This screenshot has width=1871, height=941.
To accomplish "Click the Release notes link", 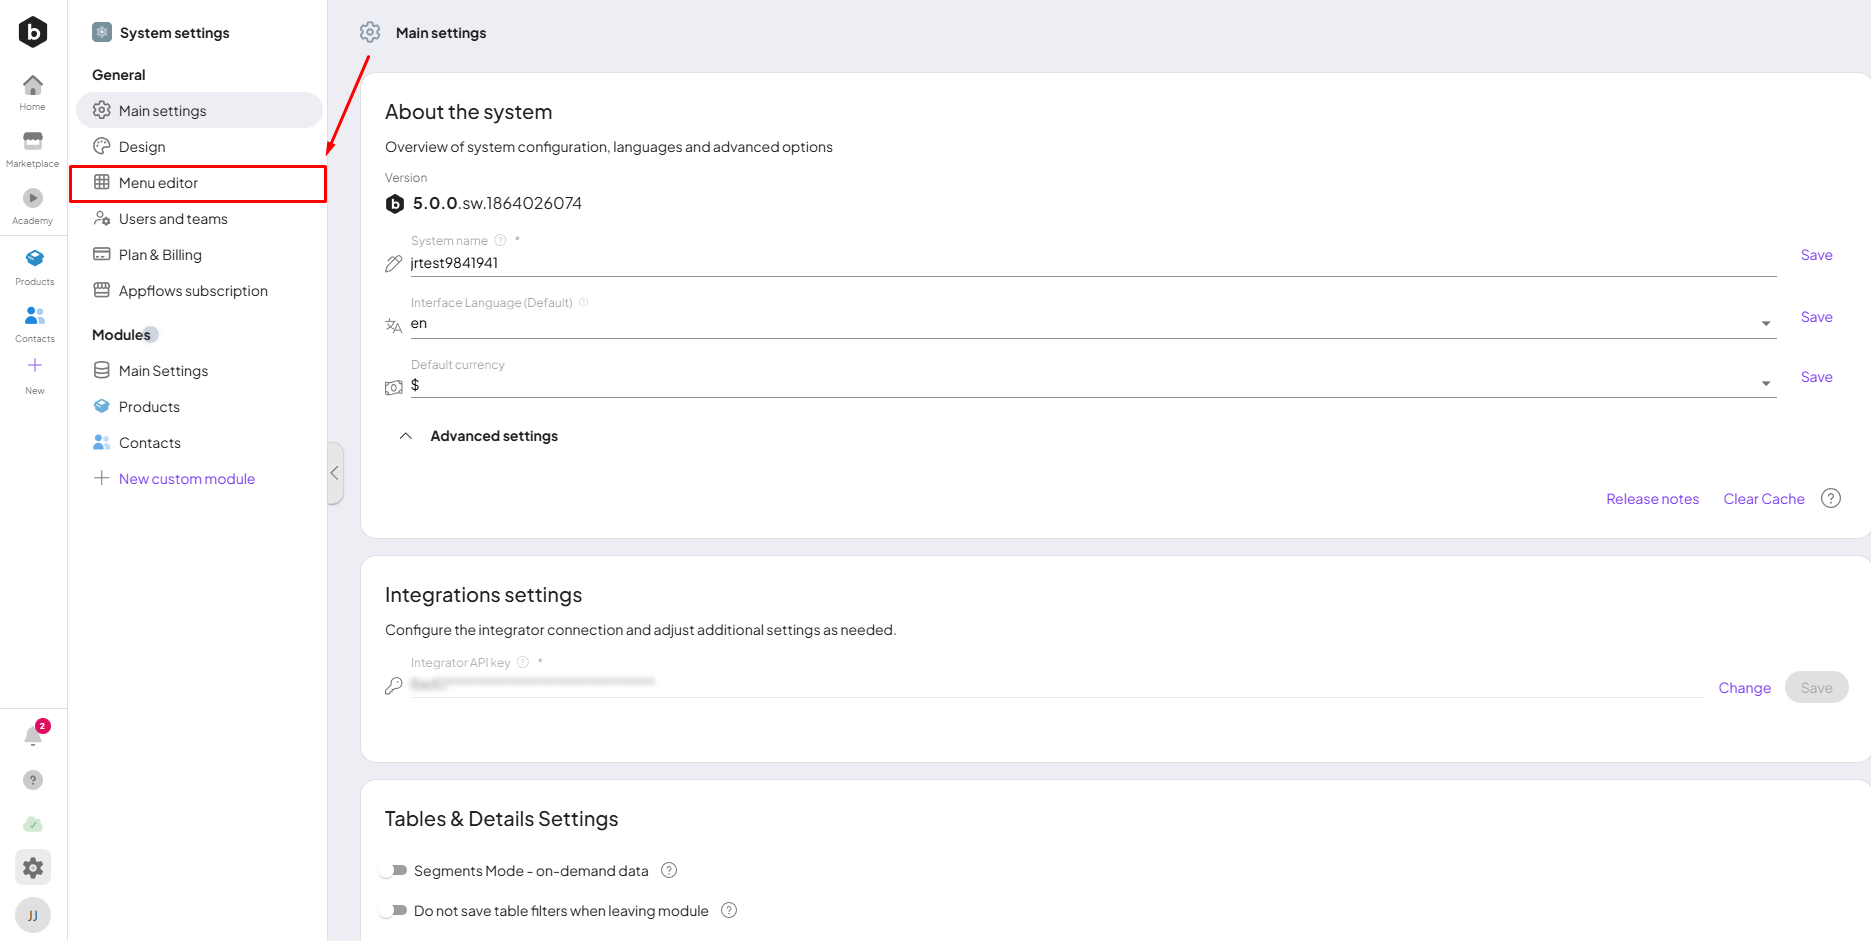I will [1652, 499].
